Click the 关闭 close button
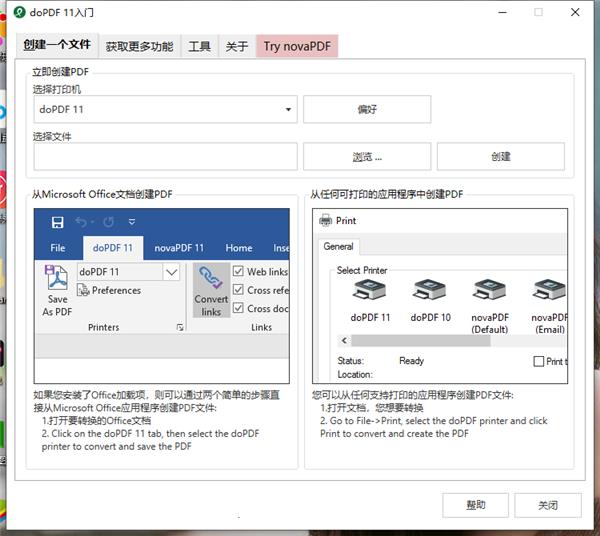 pyautogui.click(x=548, y=505)
